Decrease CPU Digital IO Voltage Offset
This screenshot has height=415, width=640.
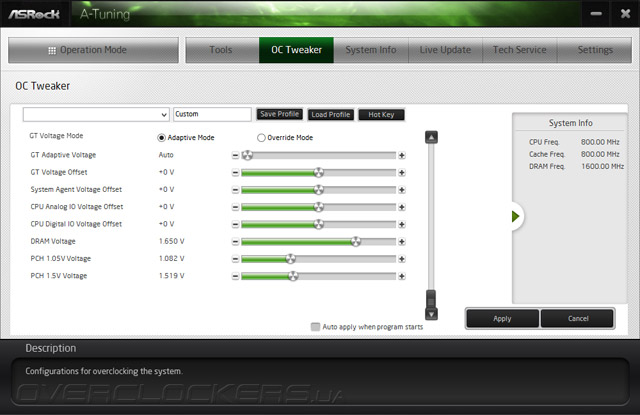(236, 224)
